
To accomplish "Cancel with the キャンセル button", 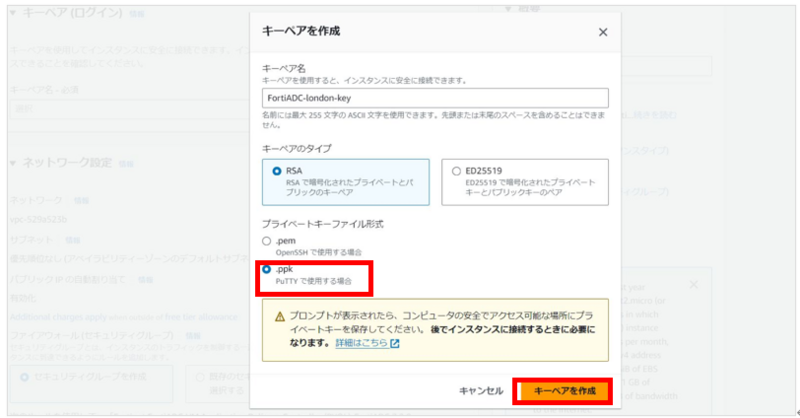I will click(481, 391).
